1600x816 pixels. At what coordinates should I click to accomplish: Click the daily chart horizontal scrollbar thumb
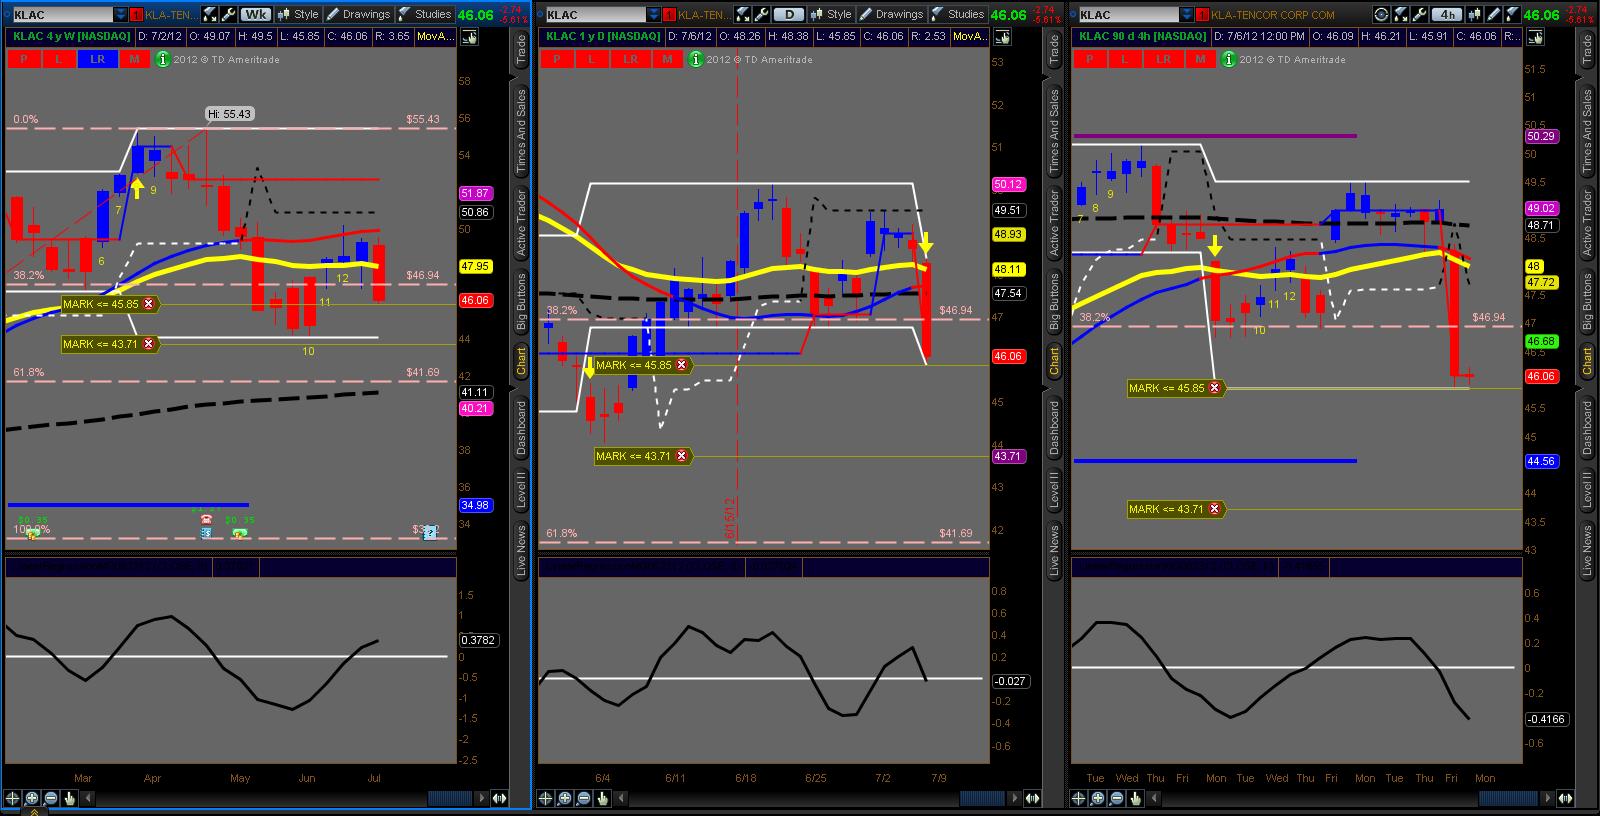click(x=984, y=798)
